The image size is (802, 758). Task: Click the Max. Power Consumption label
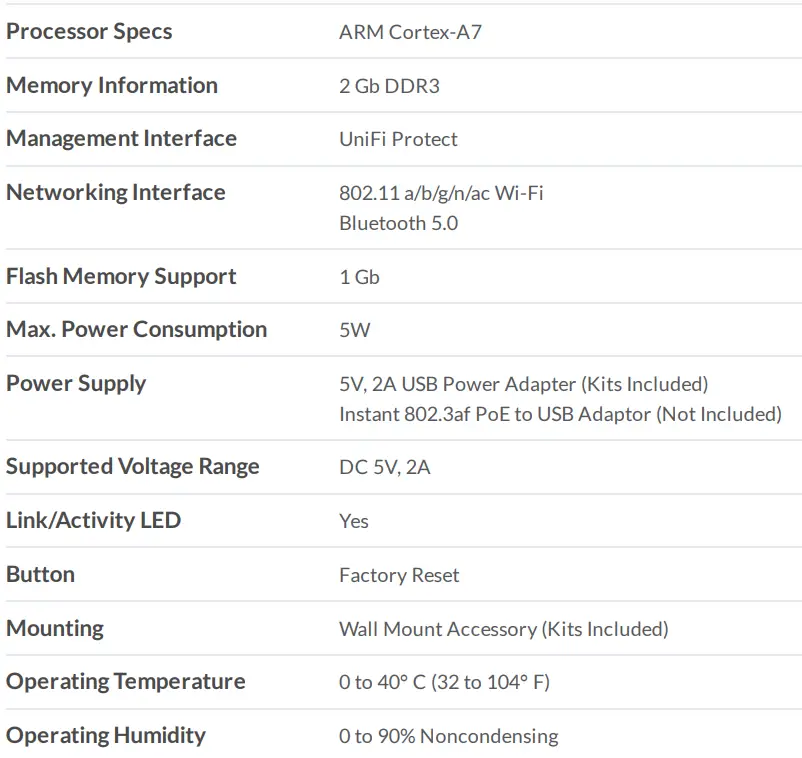tap(136, 329)
